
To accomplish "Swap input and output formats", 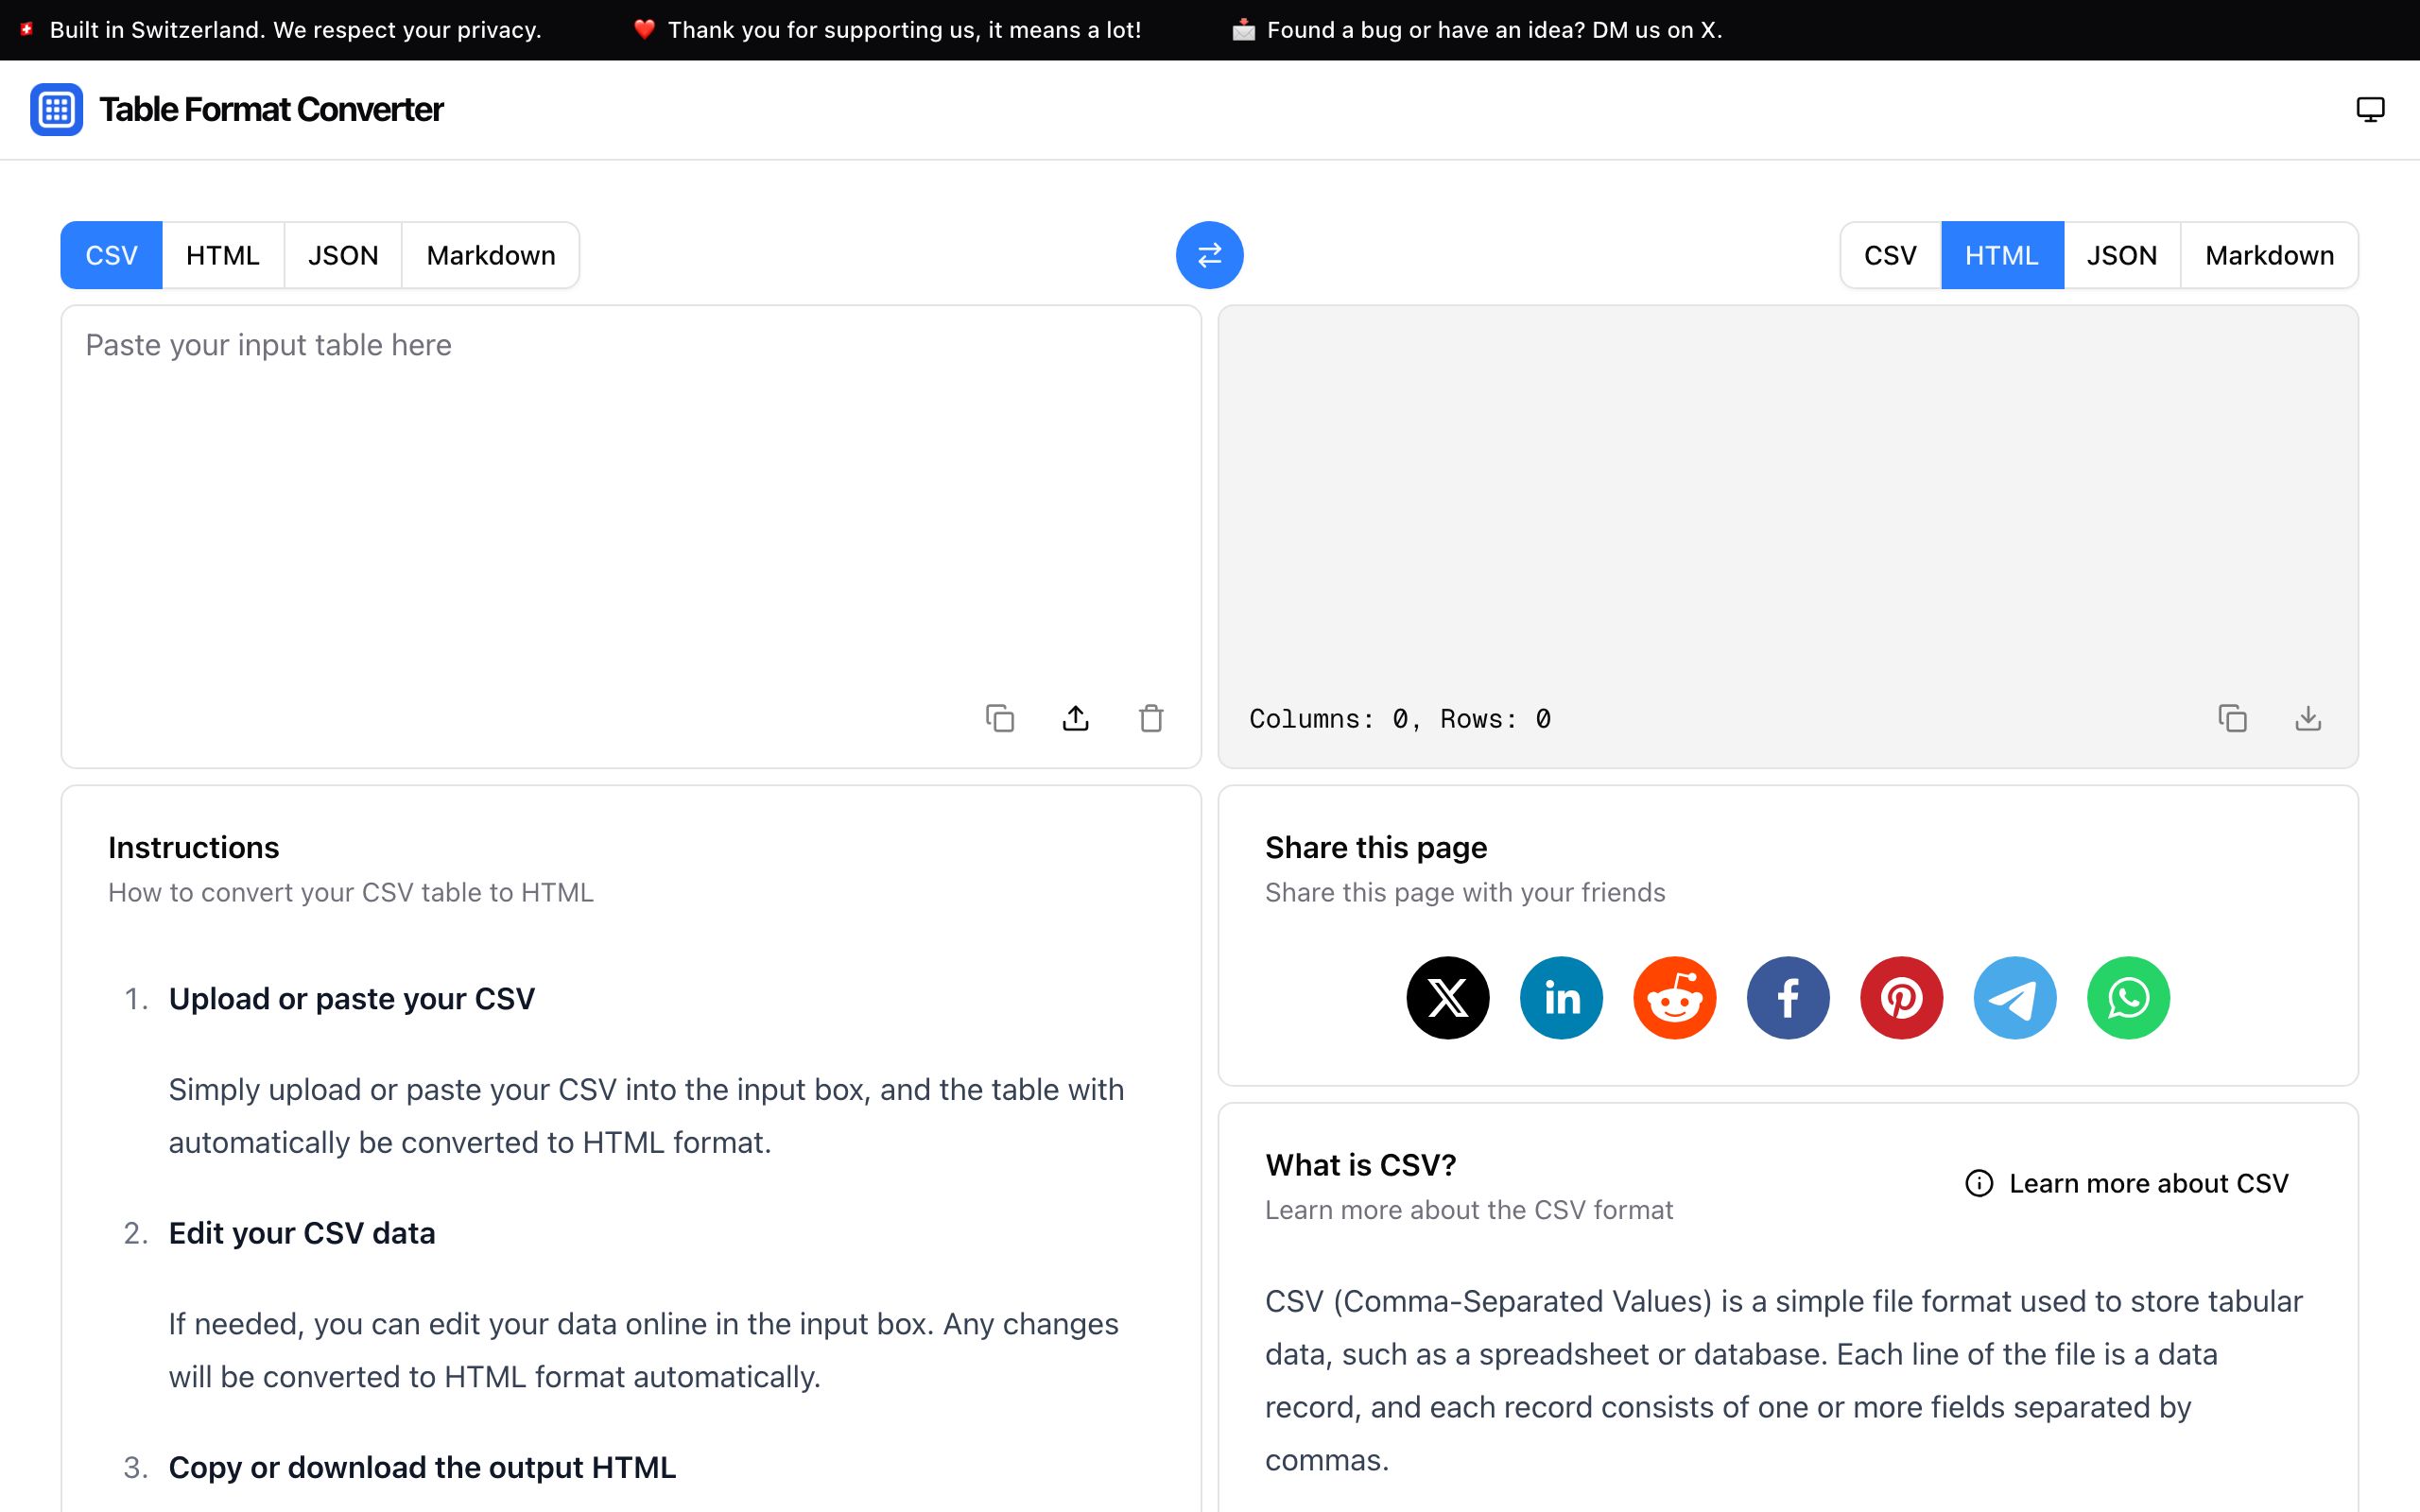I will (1209, 255).
